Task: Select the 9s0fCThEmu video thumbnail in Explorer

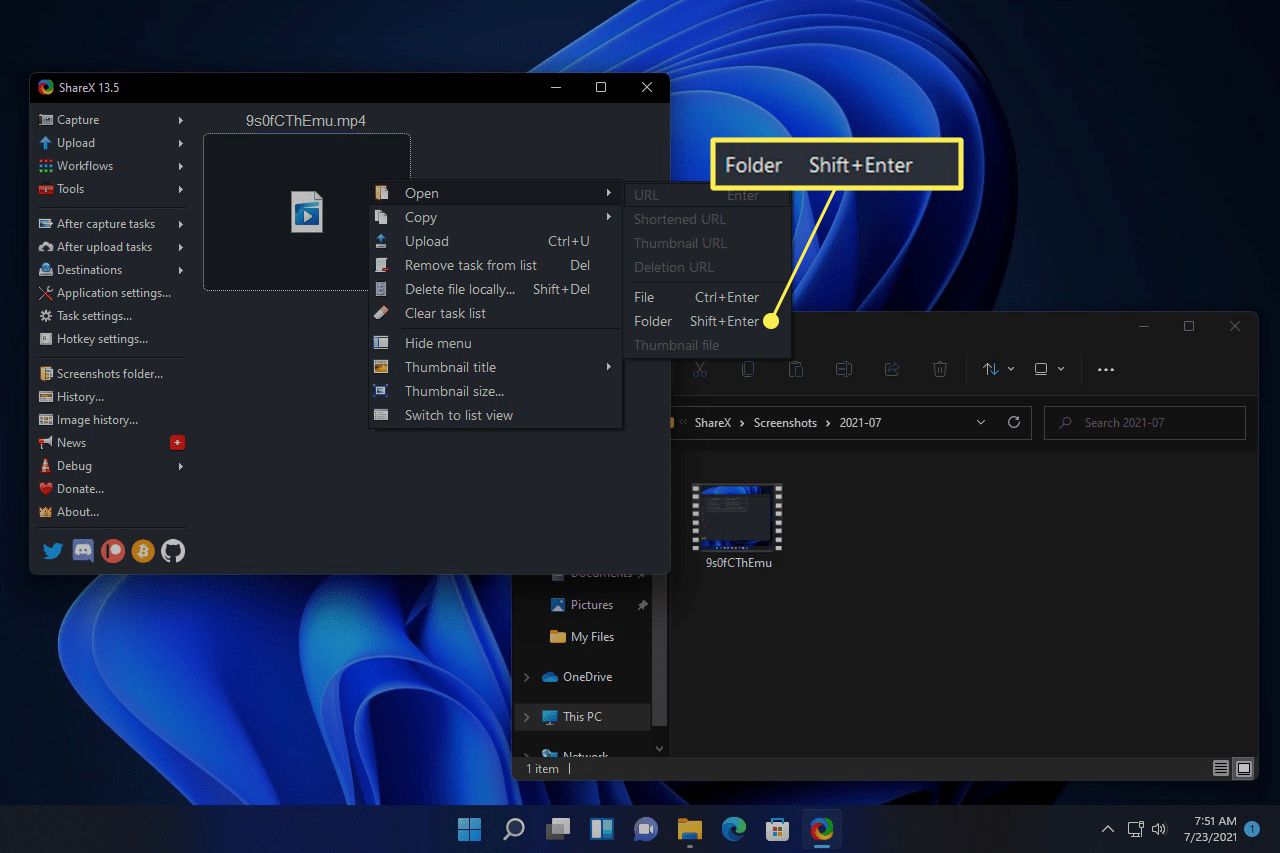Action: tap(737, 518)
